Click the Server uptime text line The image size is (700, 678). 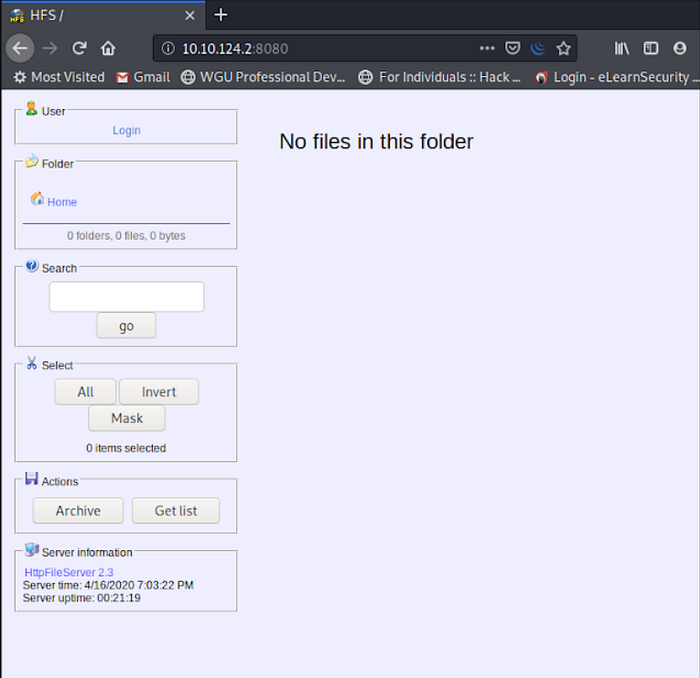pos(82,598)
